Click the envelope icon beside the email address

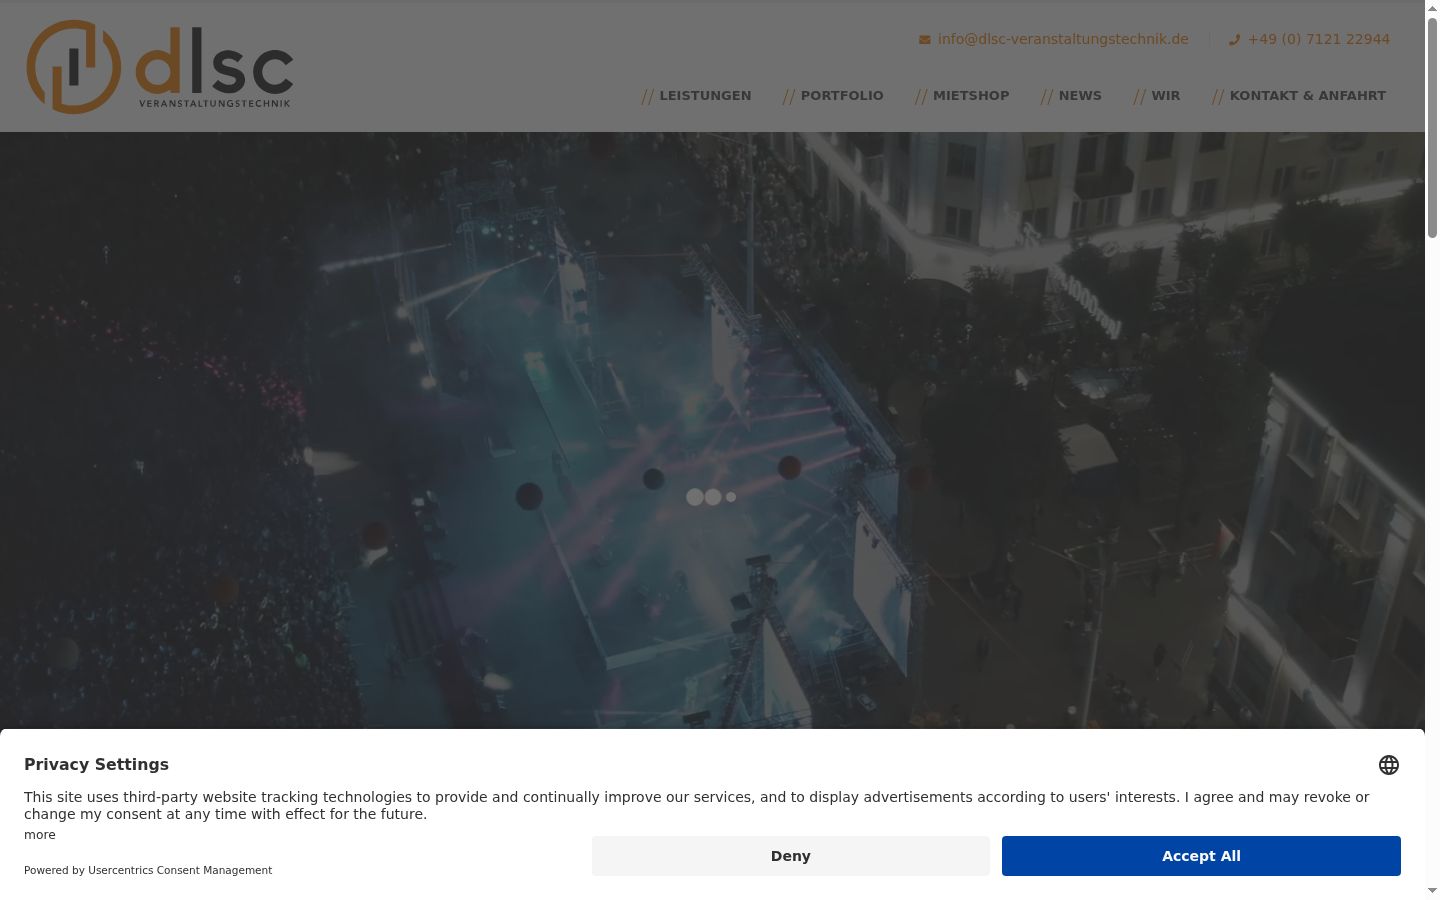pyautogui.click(x=925, y=40)
